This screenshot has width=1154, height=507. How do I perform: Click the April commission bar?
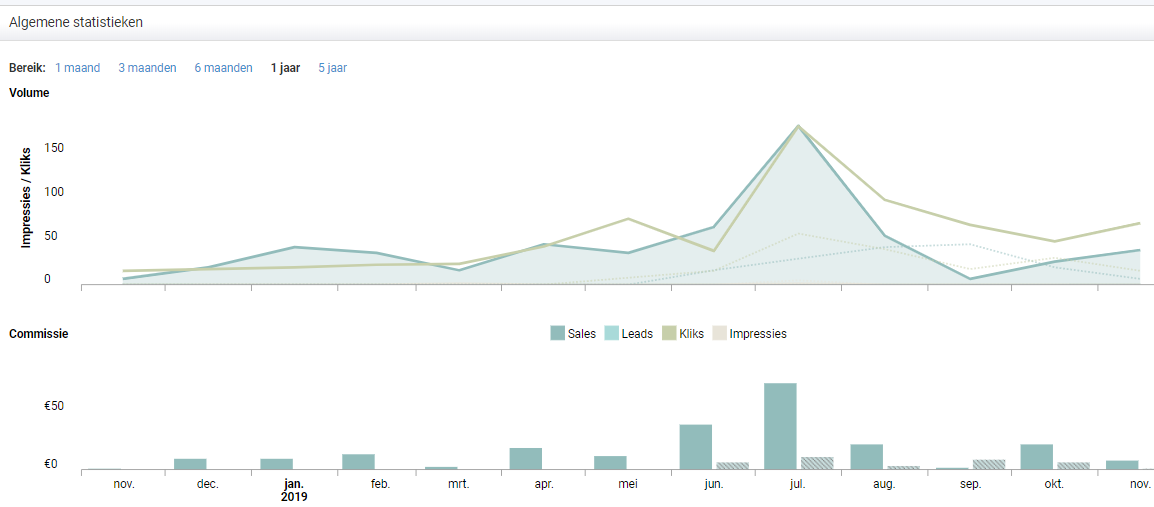tap(525, 459)
